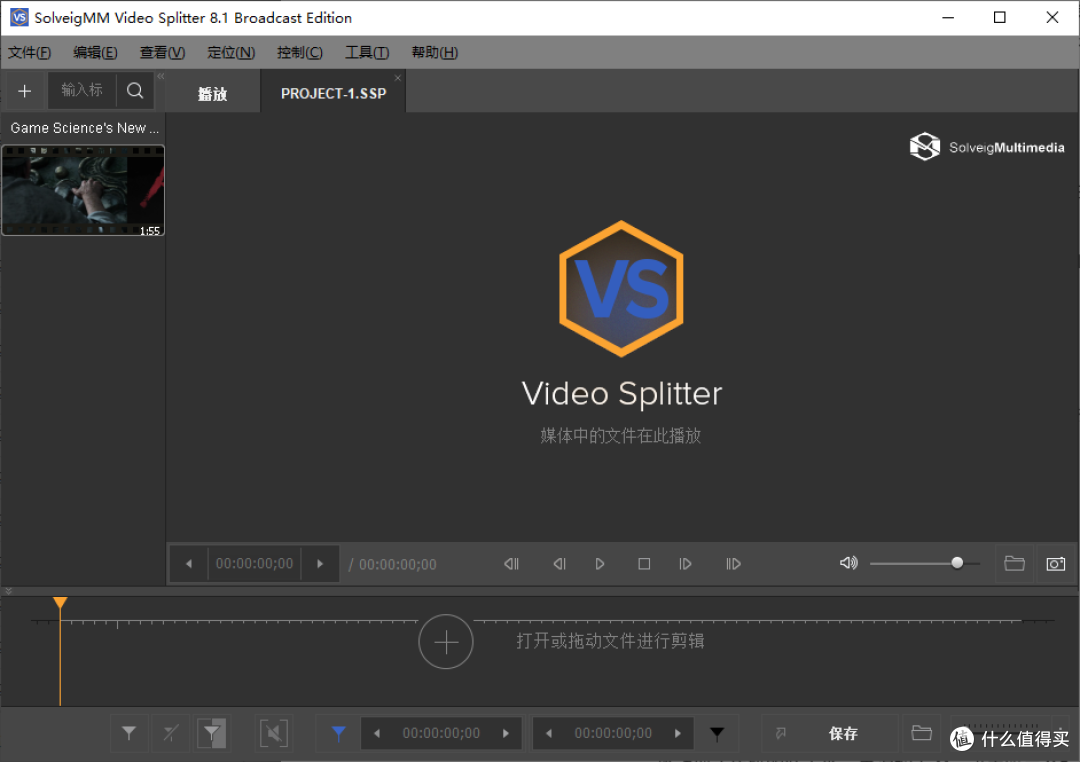Open the 工具 menu
The height and width of the screenshot is (762, 1080).
[x=366, y=52]
